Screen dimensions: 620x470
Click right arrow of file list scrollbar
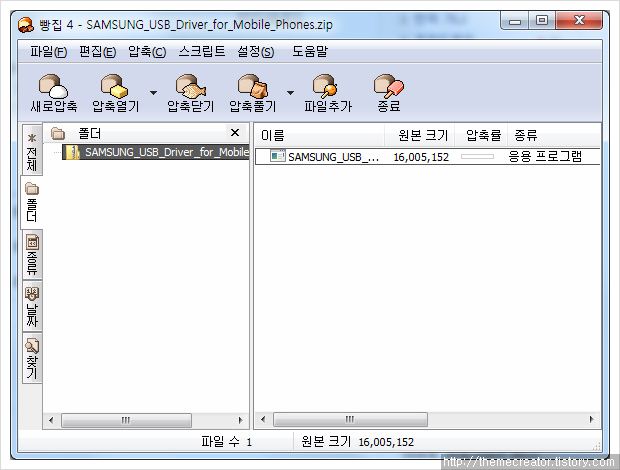point(592,419)
